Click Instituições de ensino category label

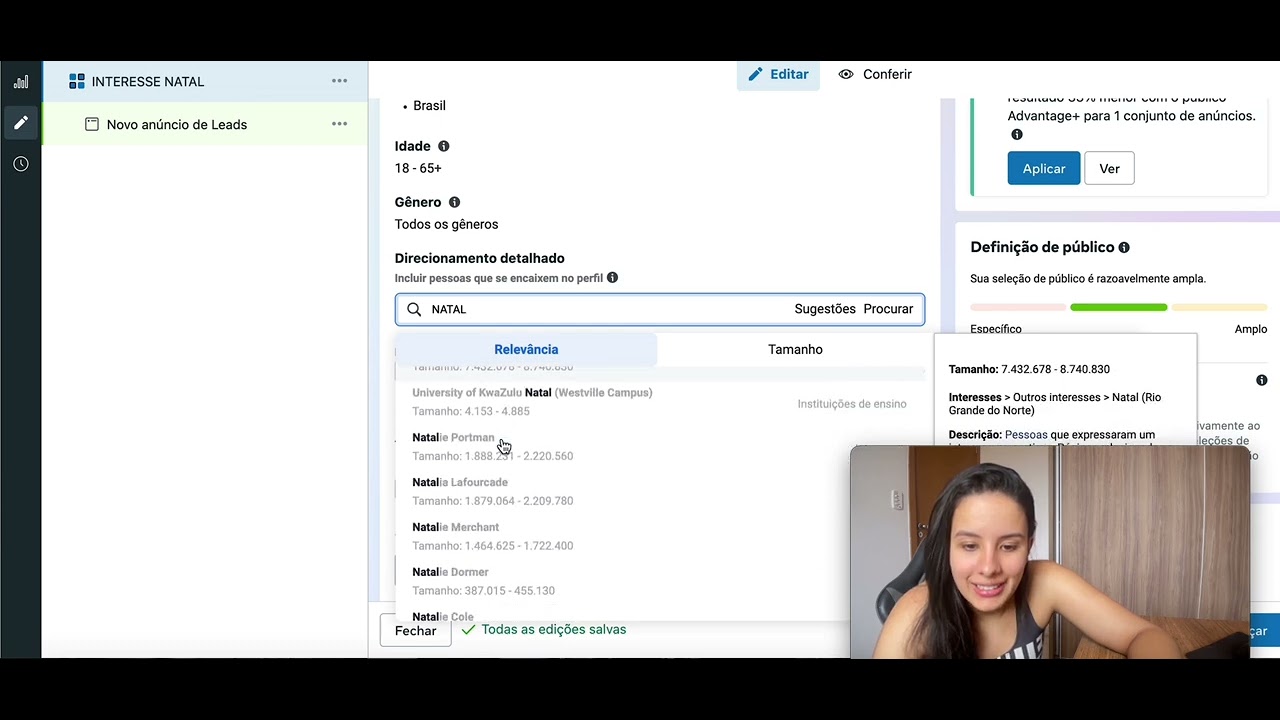(x=852, y=404)
